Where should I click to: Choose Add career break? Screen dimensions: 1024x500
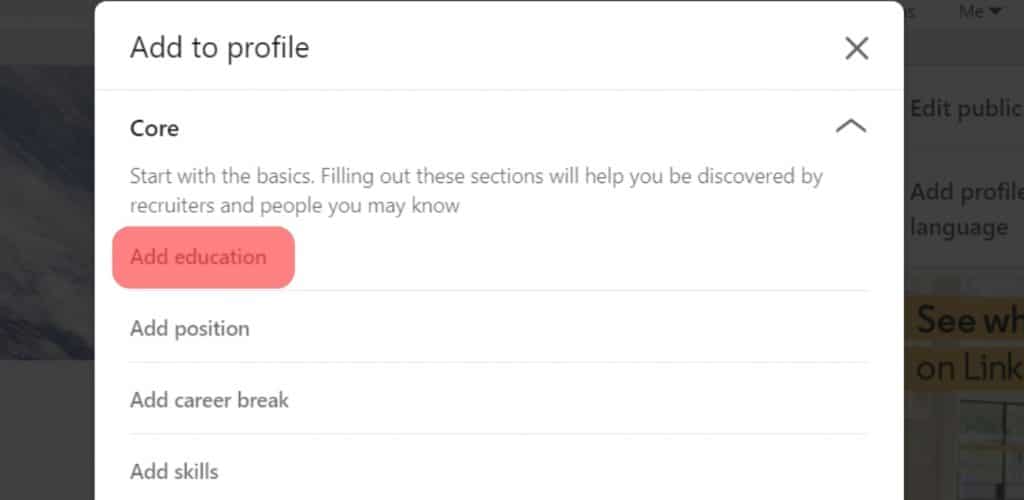209,400
